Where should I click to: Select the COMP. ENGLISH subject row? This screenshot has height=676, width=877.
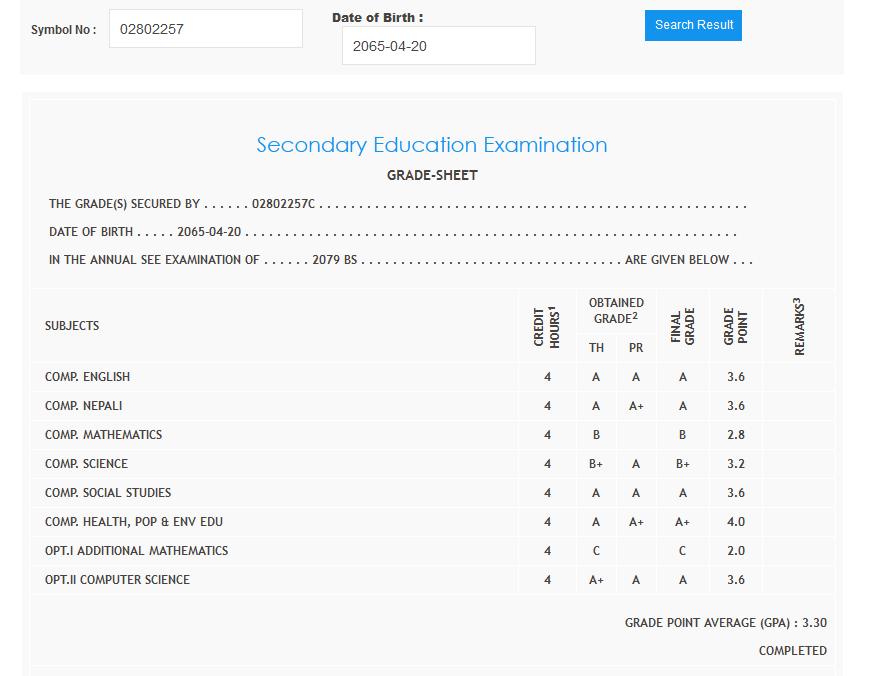(88, 377)
